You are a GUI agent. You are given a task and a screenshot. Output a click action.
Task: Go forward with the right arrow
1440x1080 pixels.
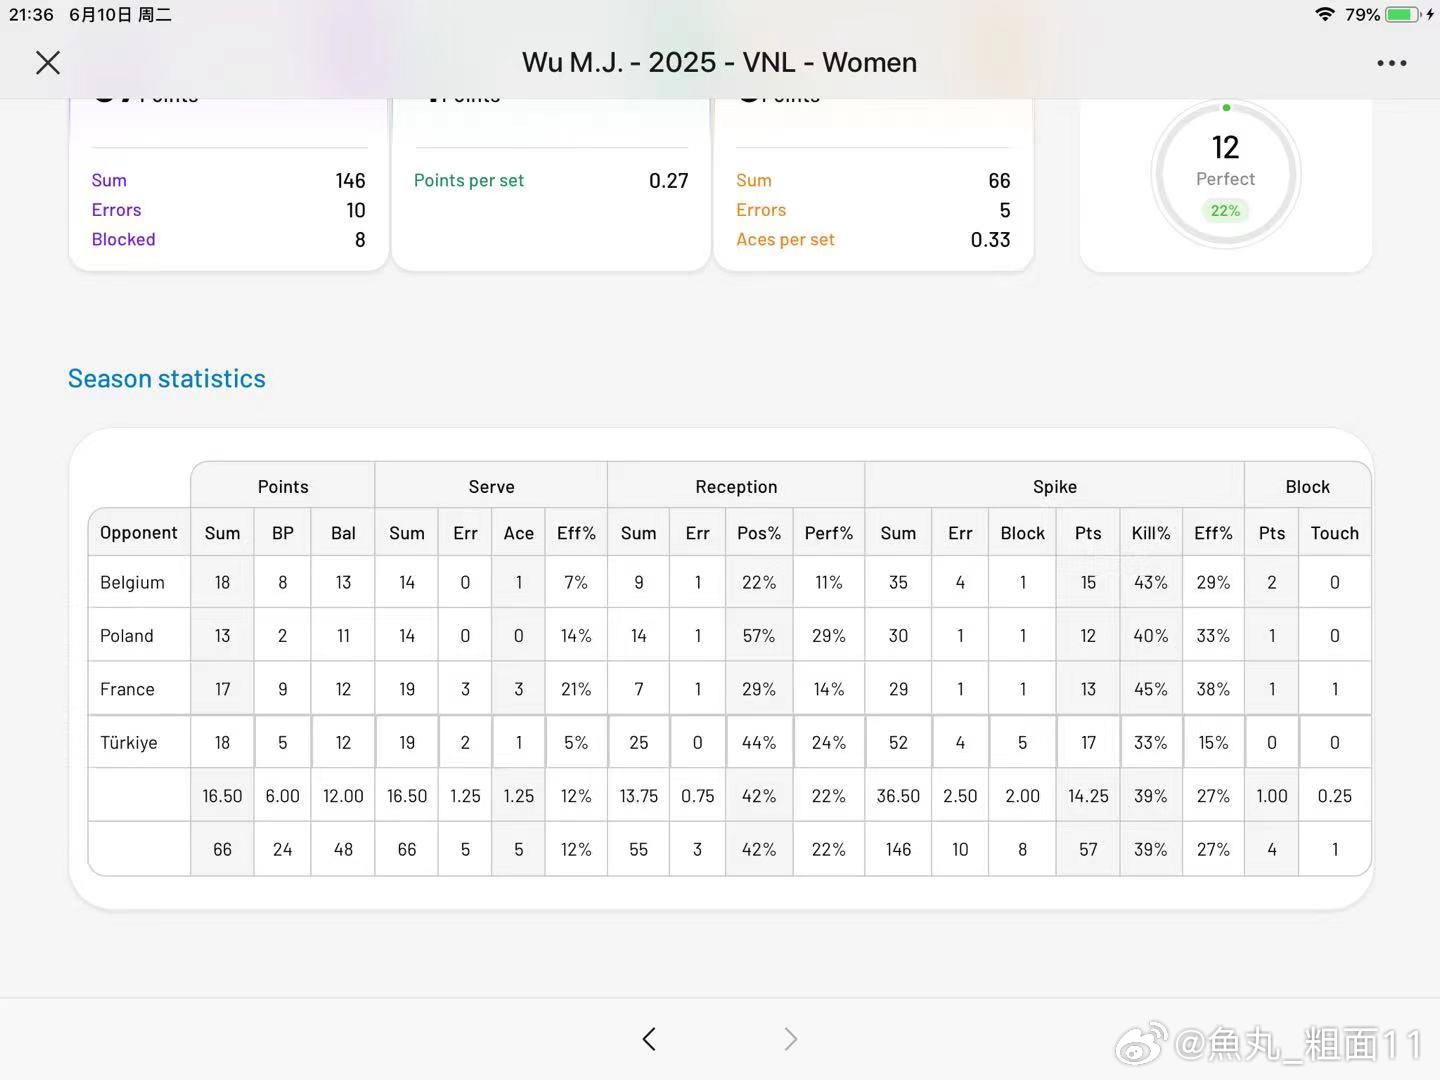(x=791, y=1039)
